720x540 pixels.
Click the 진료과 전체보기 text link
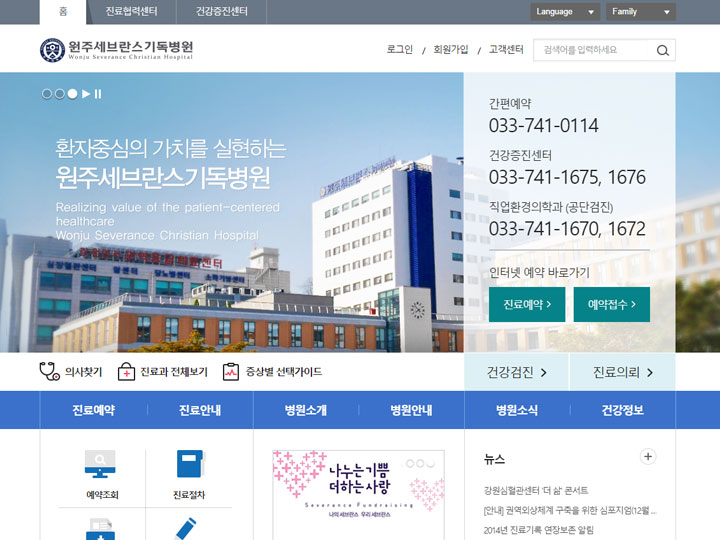pyautogui.click(x=174, y=372)
